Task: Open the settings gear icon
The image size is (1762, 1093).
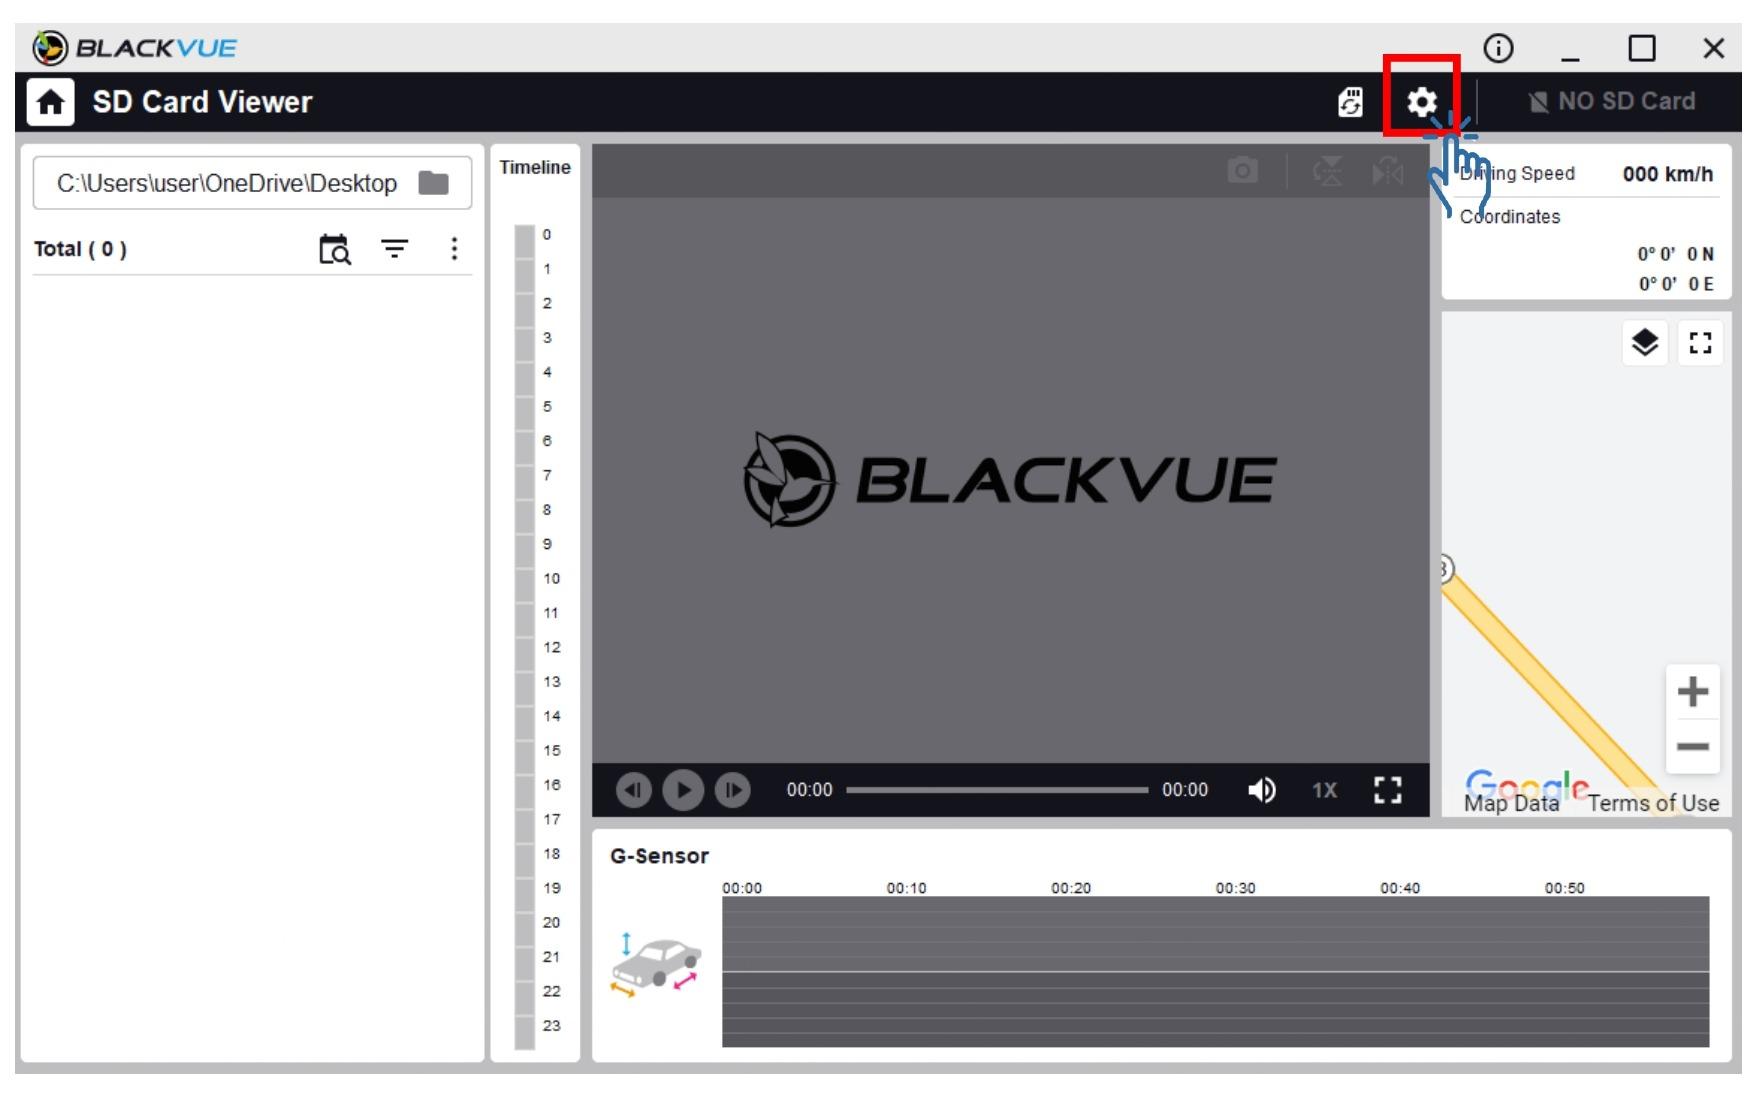Action: click(x=1421, y=102)
